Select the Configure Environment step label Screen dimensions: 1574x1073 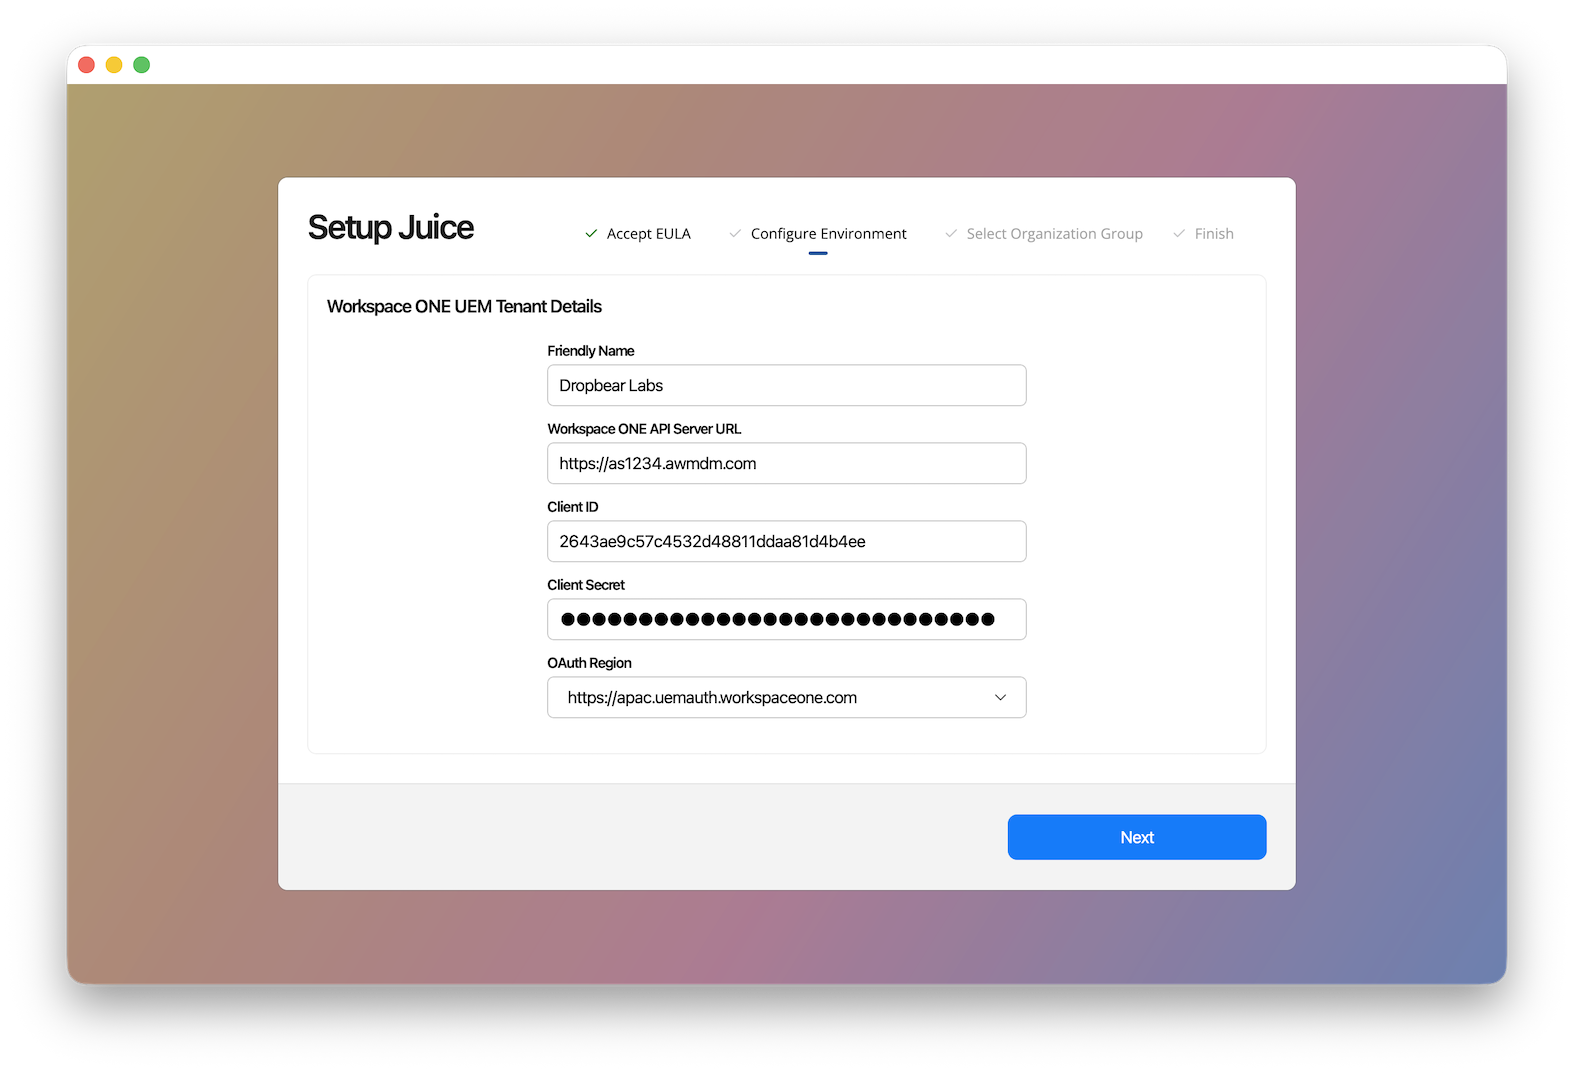(x=828, y=234)
